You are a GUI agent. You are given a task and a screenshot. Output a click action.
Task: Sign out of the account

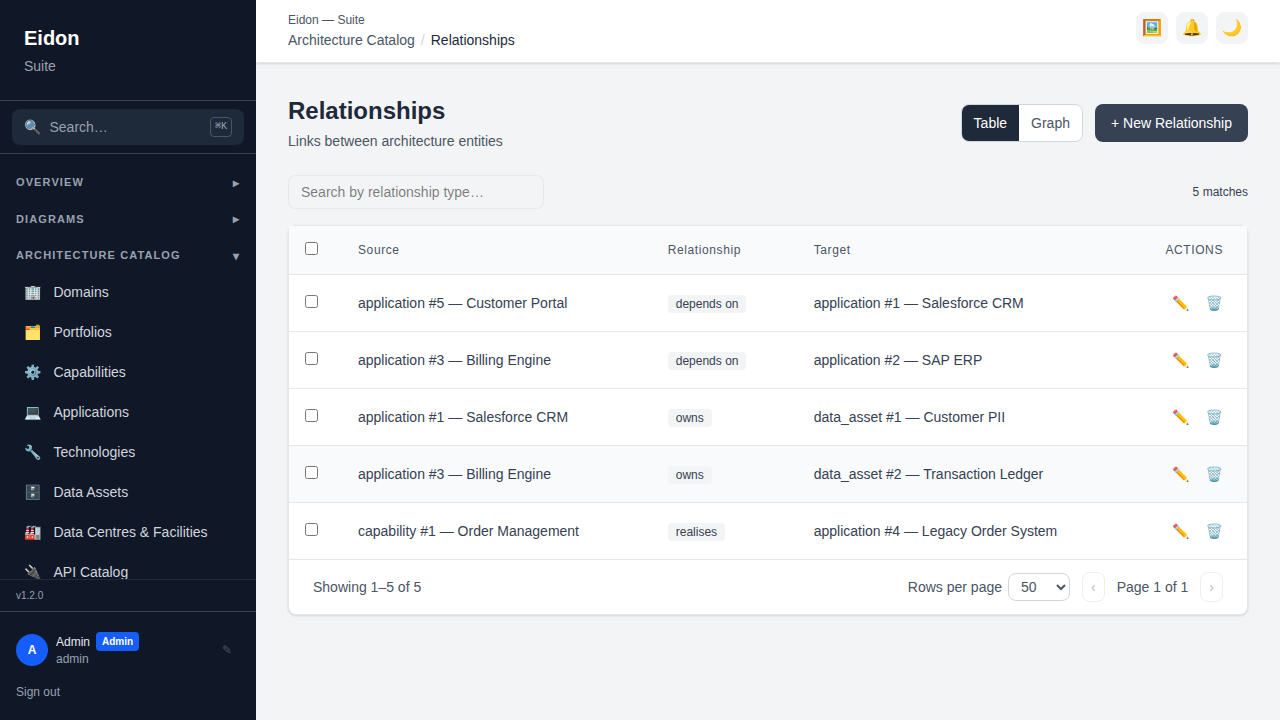coord(38,692)
